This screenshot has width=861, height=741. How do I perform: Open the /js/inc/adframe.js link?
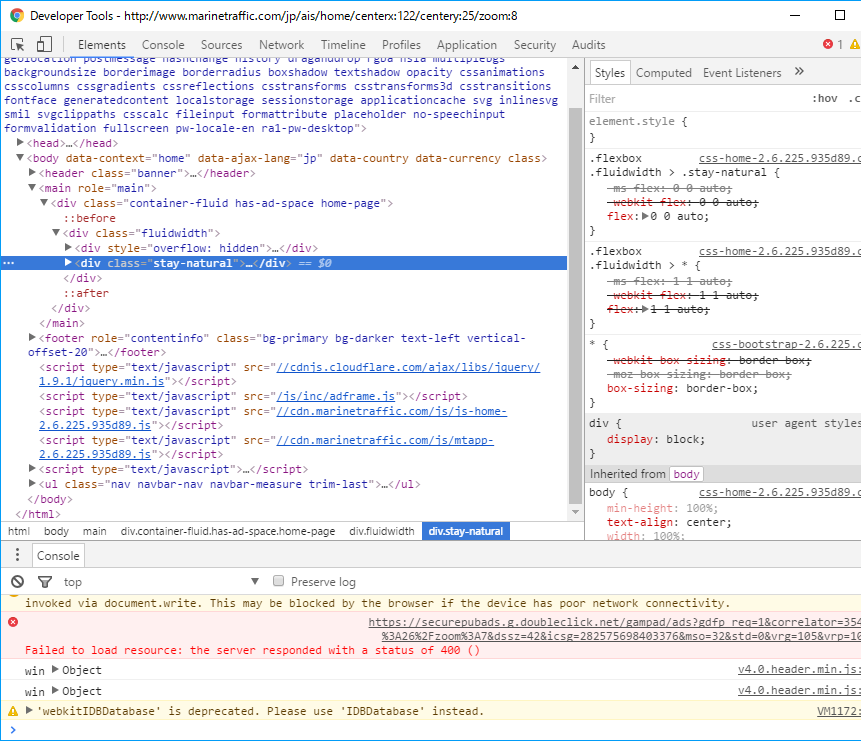[336, 396]
